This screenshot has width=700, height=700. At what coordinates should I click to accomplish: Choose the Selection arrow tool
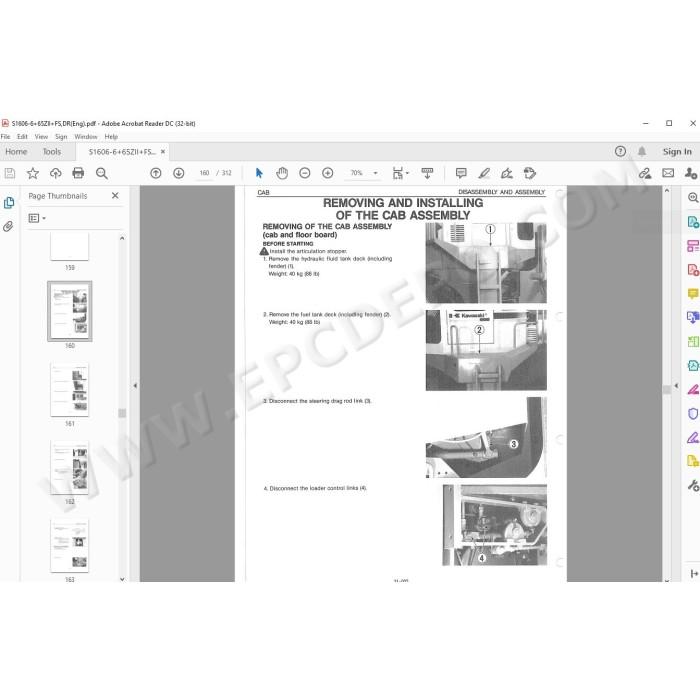(259, 173)
